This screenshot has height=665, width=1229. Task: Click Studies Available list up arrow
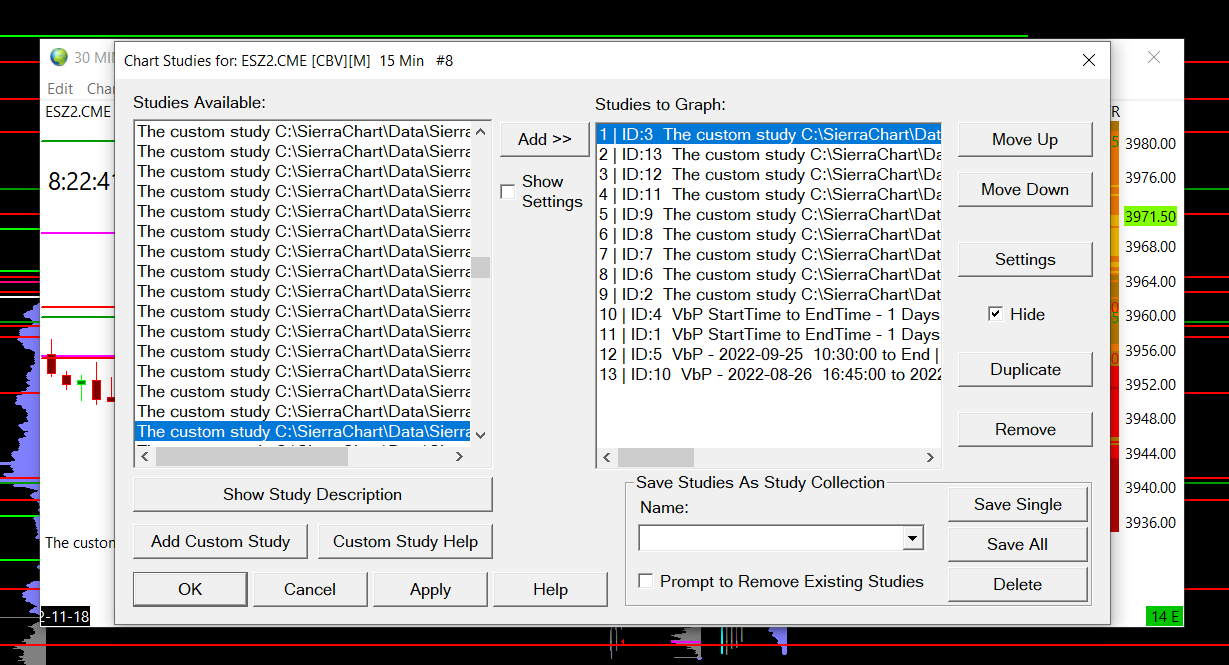[481, 131]
